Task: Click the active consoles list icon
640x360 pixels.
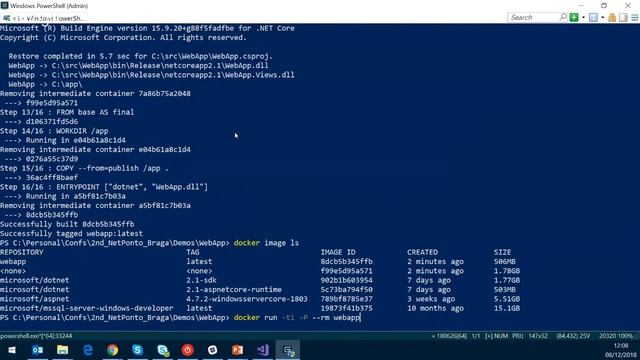Action: click(x=593, y=17)
